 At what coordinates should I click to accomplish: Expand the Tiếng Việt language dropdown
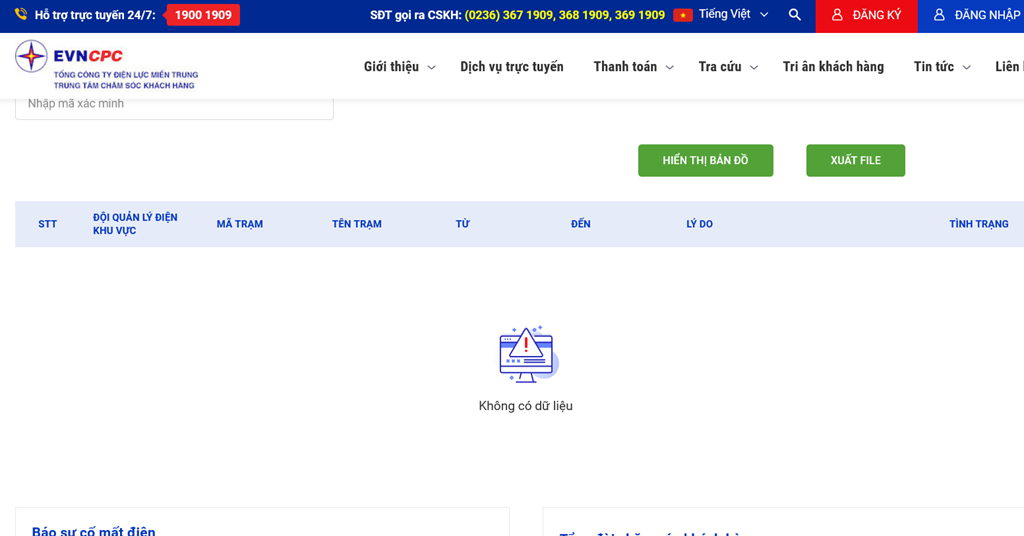pyautogui.click(x=735, y=15)
